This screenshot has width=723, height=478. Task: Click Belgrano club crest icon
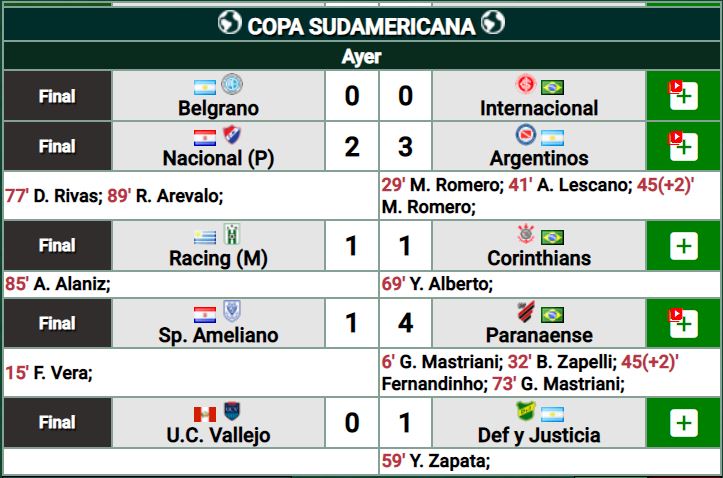233,85
